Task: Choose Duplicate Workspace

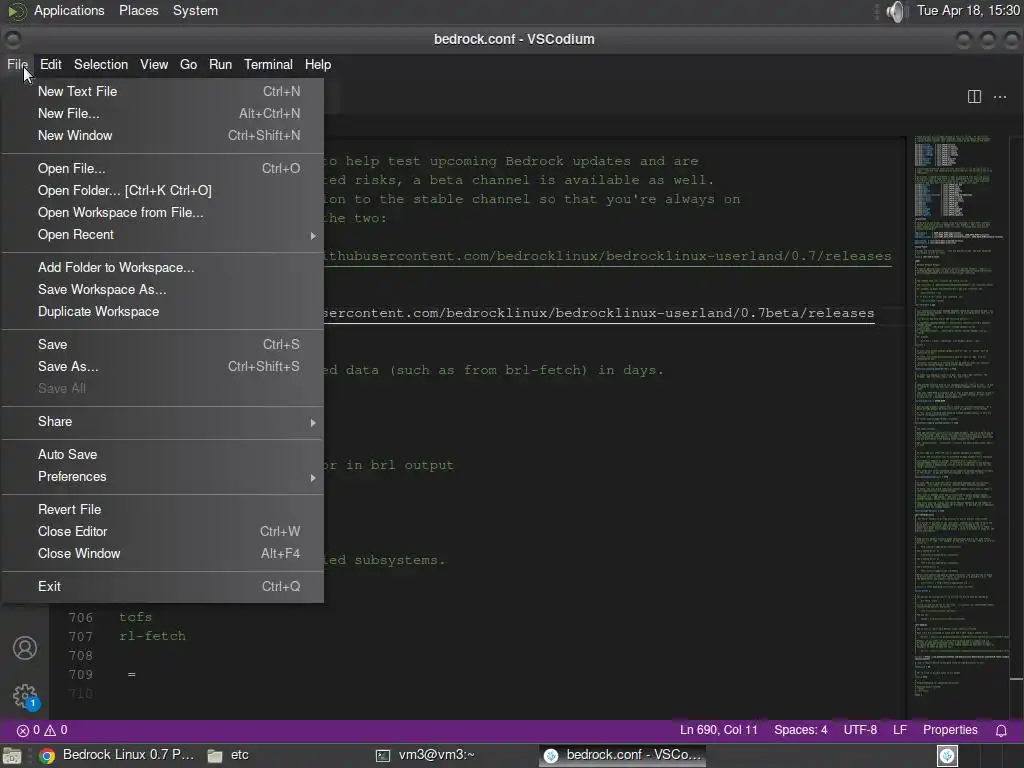Action: (163, 312)
